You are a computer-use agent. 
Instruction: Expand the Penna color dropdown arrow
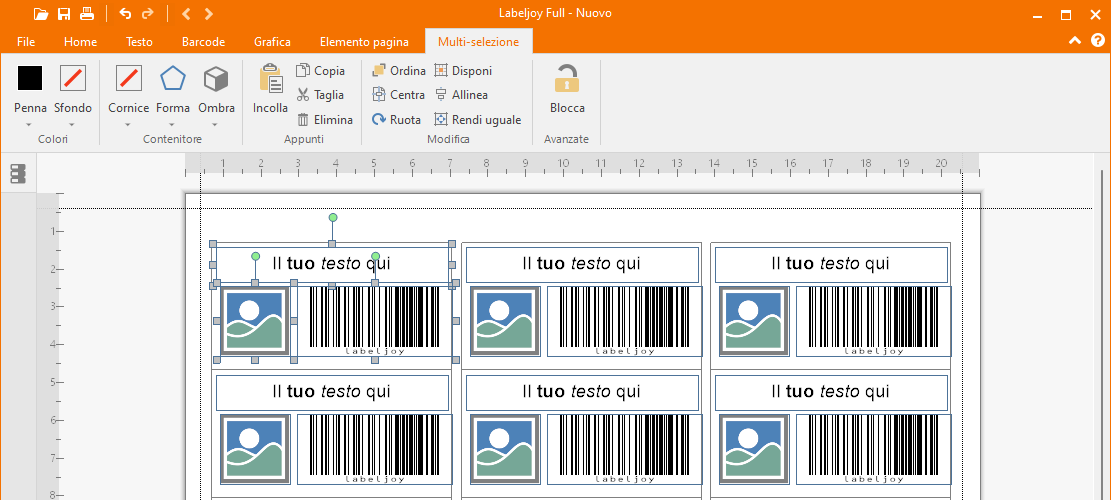coord(30,125)
